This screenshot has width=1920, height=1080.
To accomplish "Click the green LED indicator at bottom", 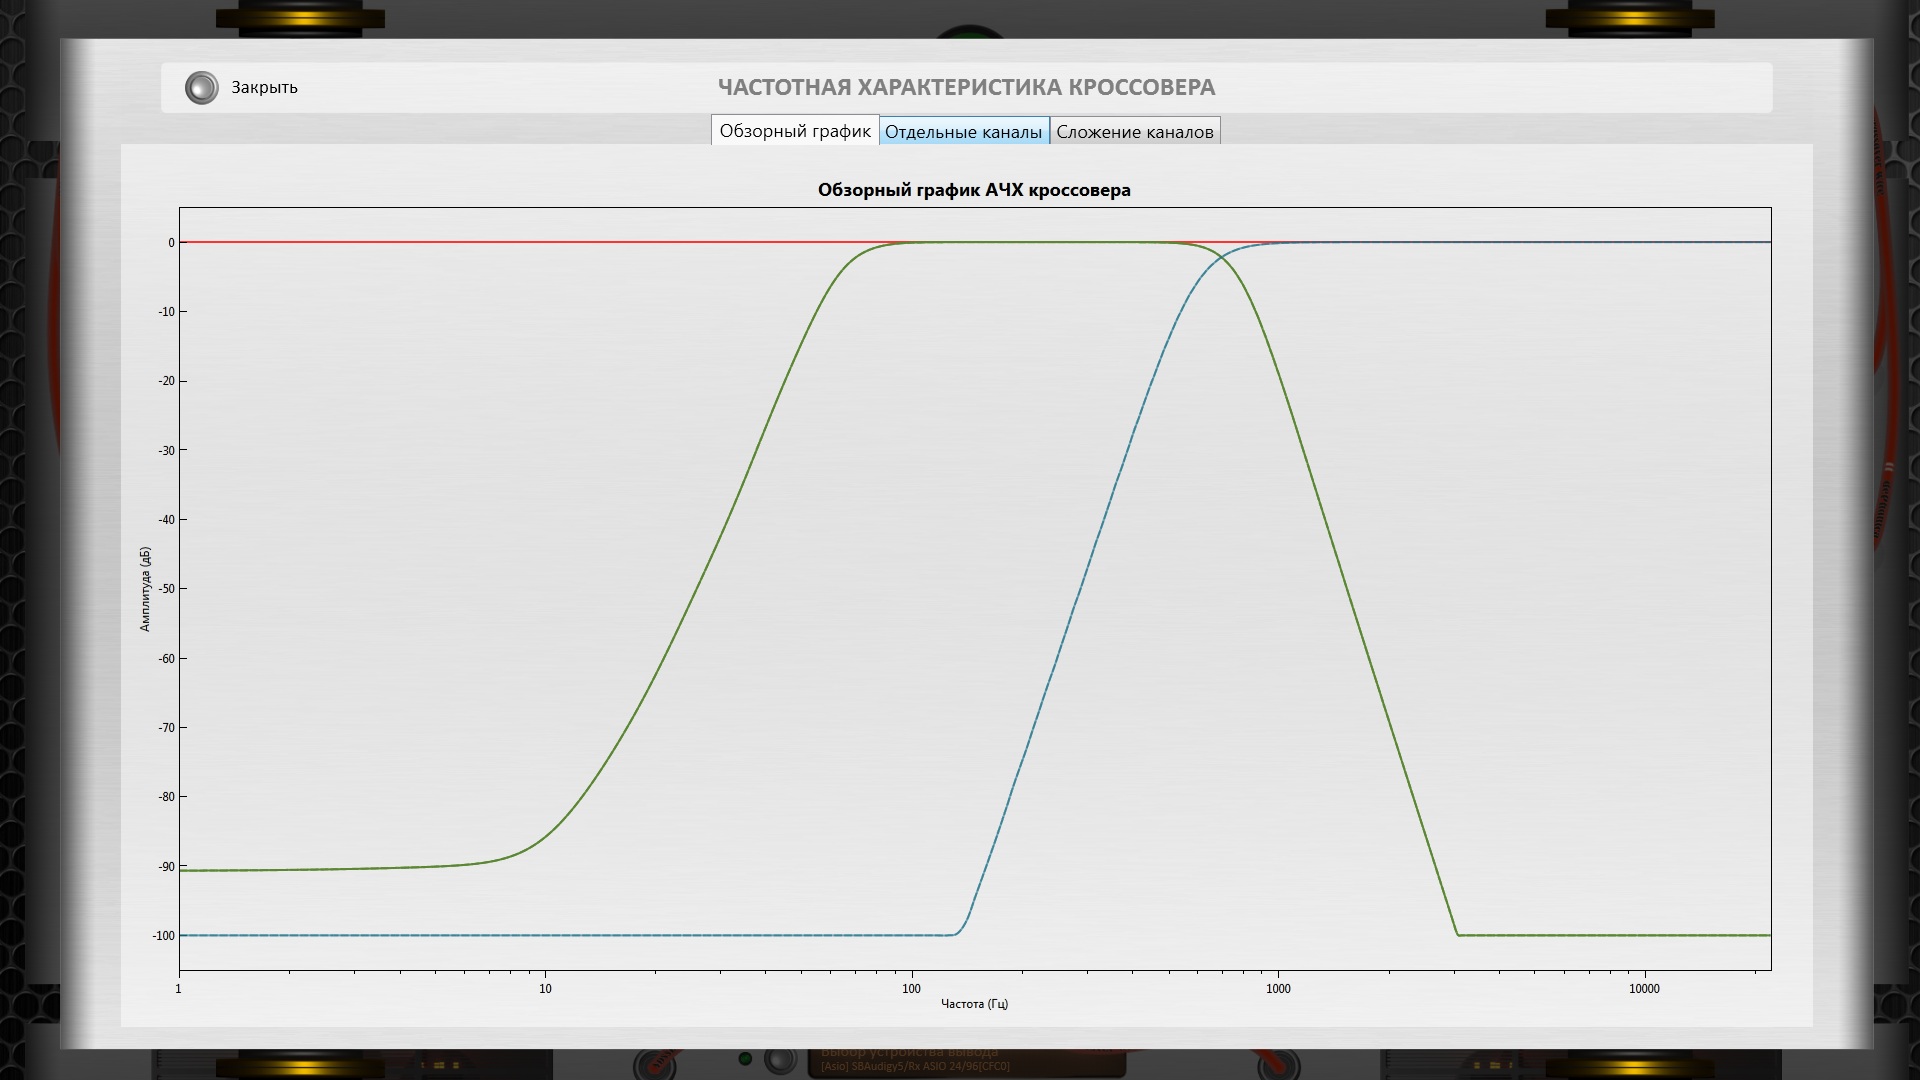I will click(745, 1059).
